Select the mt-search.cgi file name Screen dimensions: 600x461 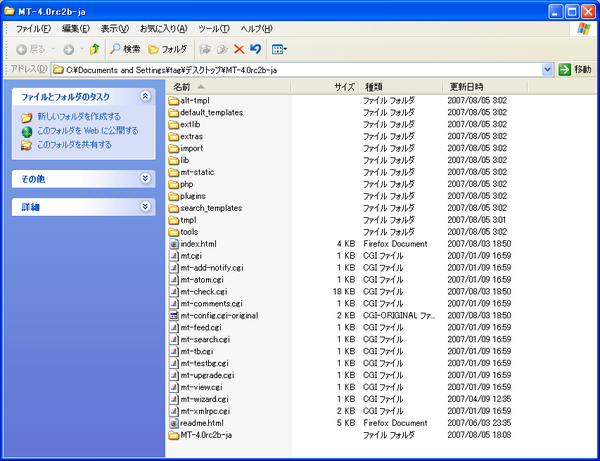coord(205,339)
